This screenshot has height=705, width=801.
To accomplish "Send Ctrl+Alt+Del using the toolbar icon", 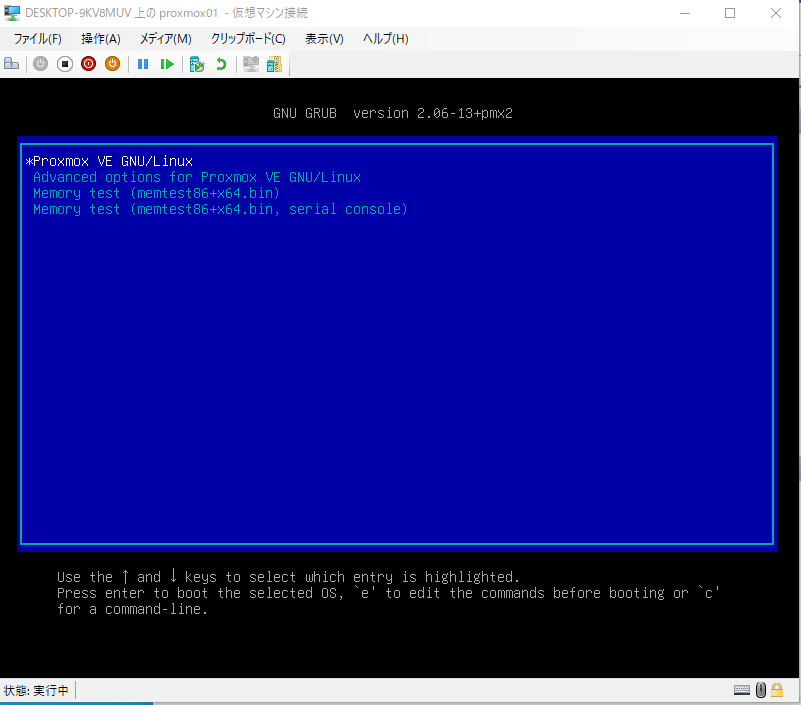I will 12,64.
